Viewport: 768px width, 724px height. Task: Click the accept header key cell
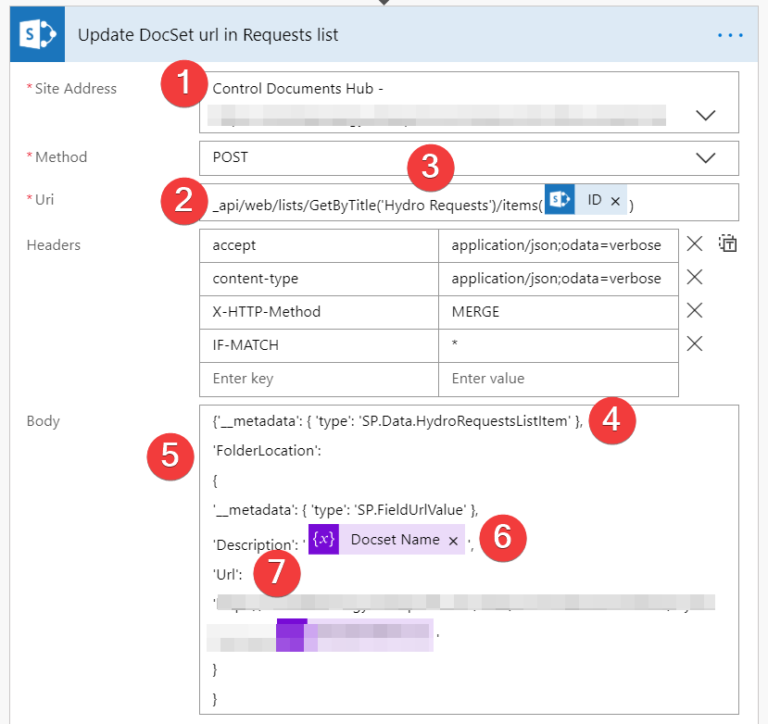coord(319,245)
